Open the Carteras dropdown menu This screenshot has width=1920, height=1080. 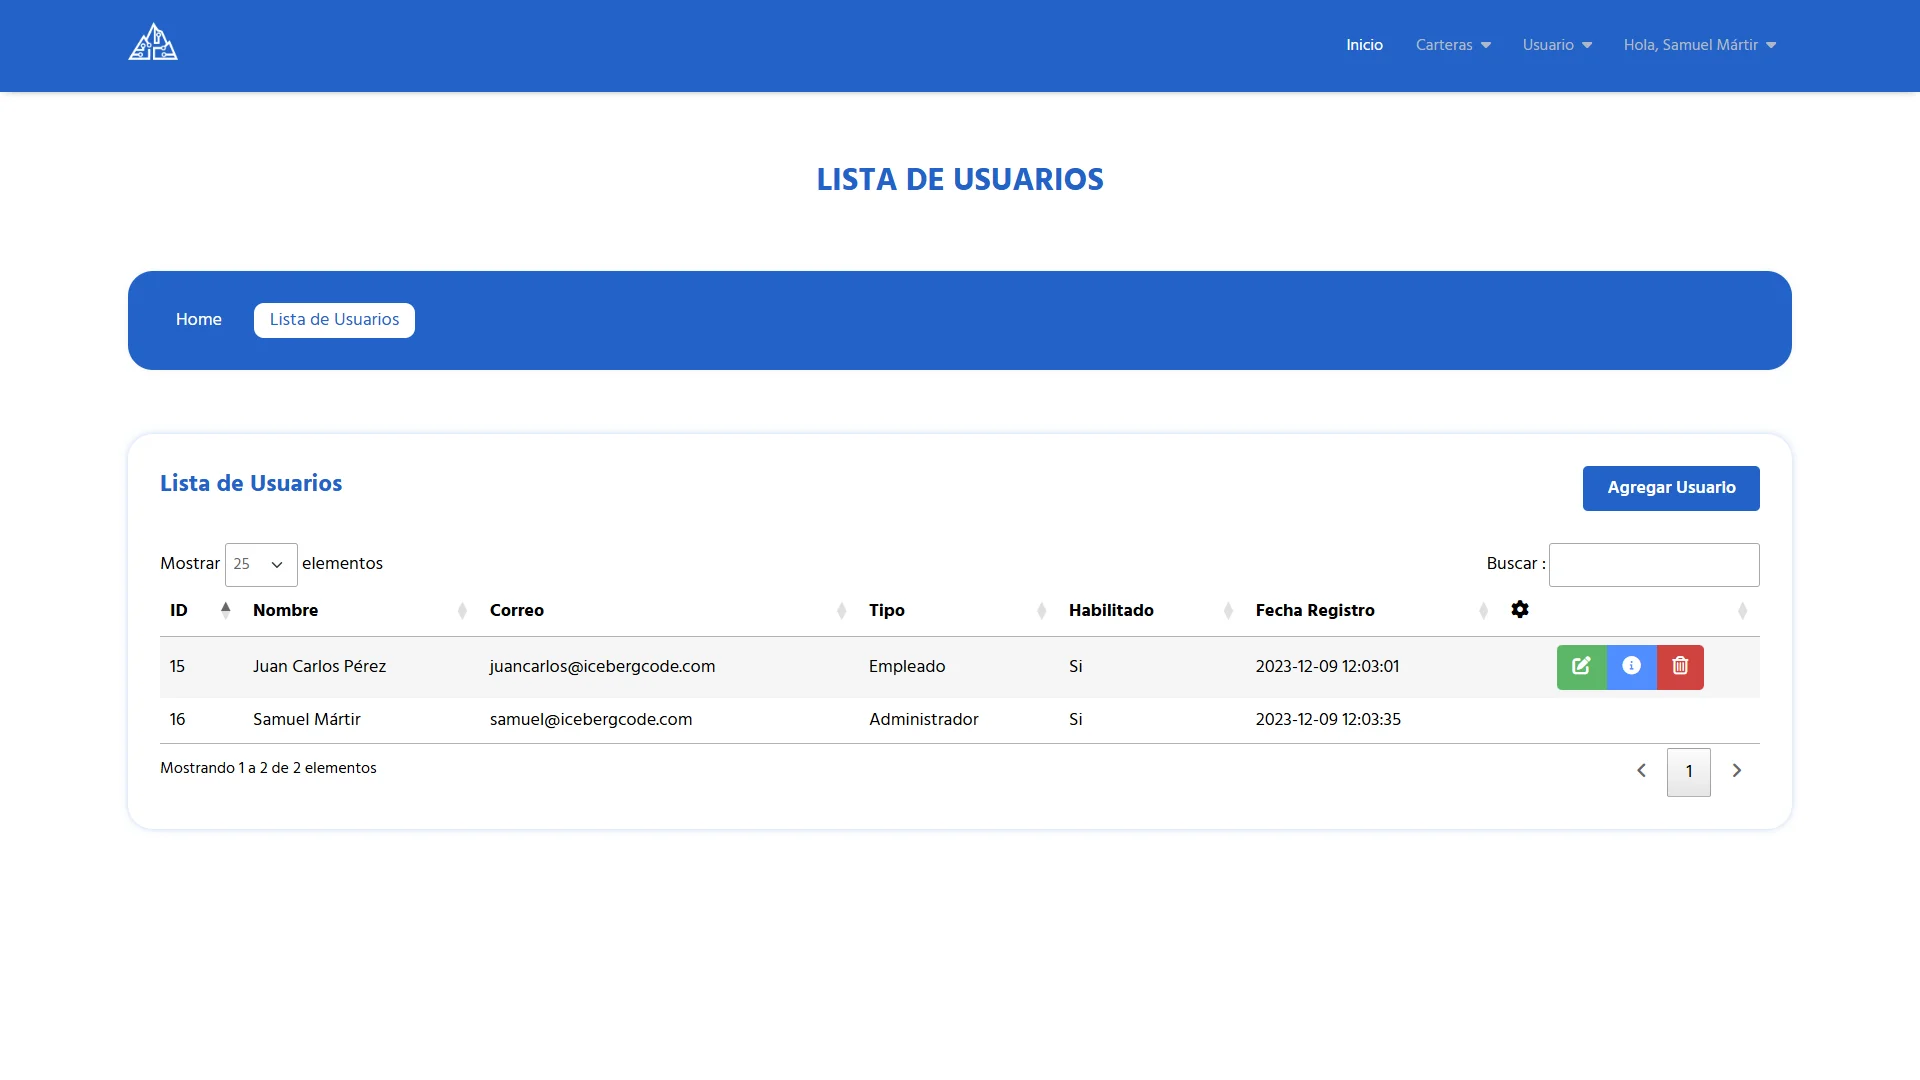click(x=1453, y=45)
